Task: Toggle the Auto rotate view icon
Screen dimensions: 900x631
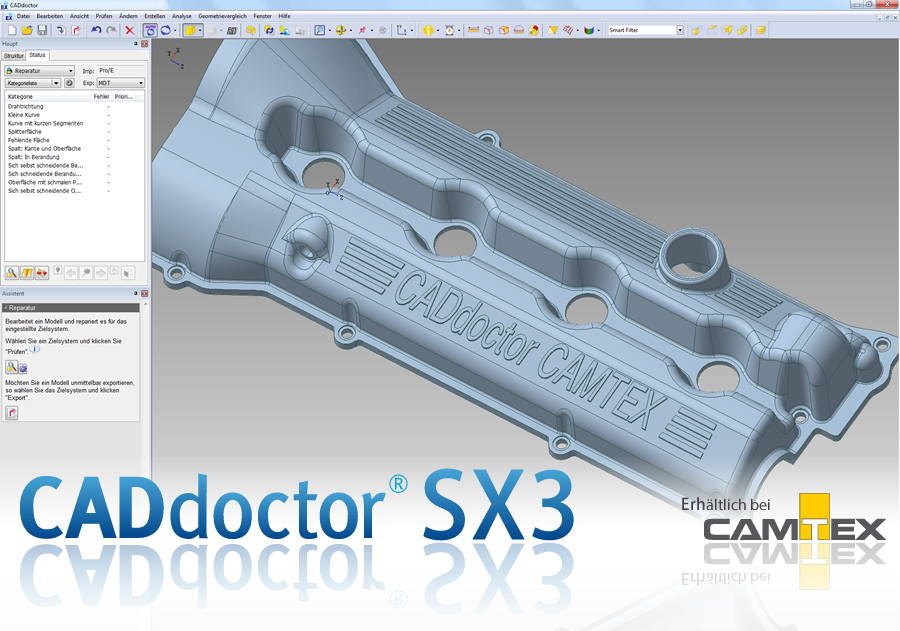Action: click(x=150, y=30)
